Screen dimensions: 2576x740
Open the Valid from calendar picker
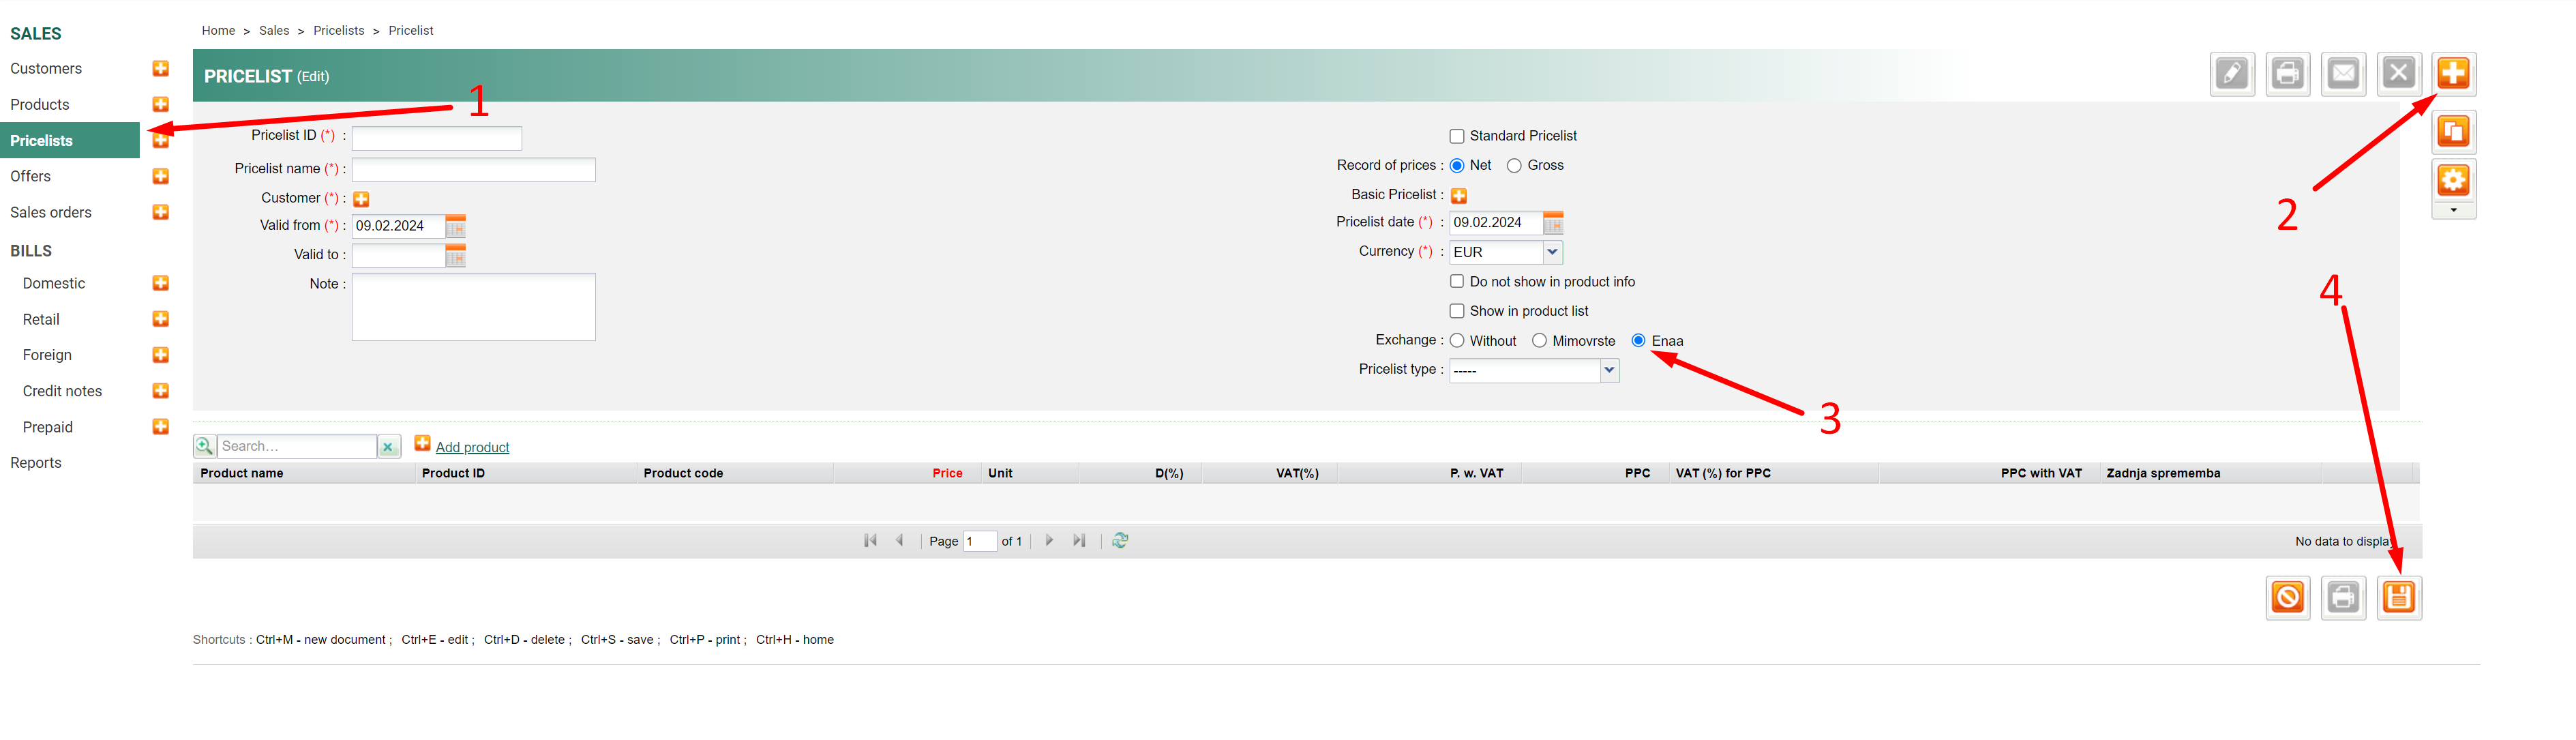click(x=455, y=226)
